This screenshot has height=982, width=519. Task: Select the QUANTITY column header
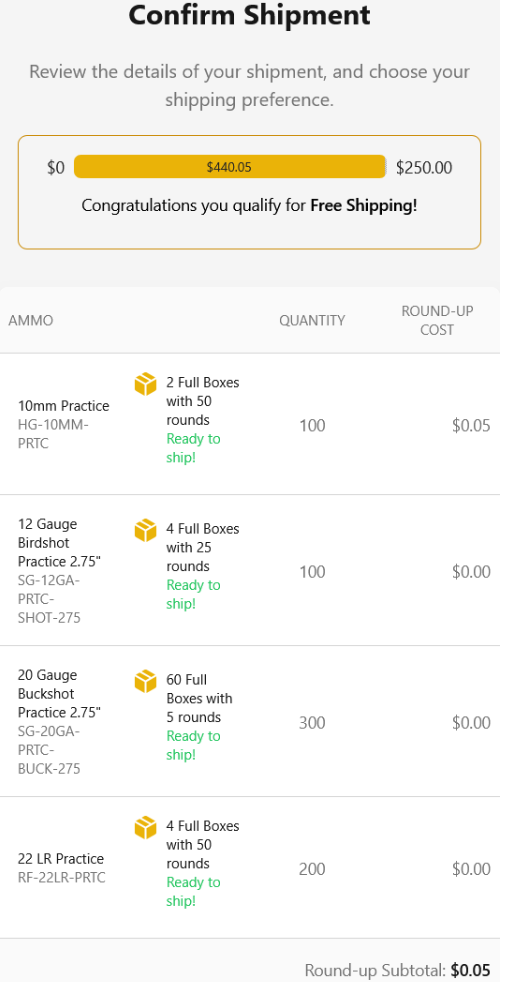click(x=312, y=321)
